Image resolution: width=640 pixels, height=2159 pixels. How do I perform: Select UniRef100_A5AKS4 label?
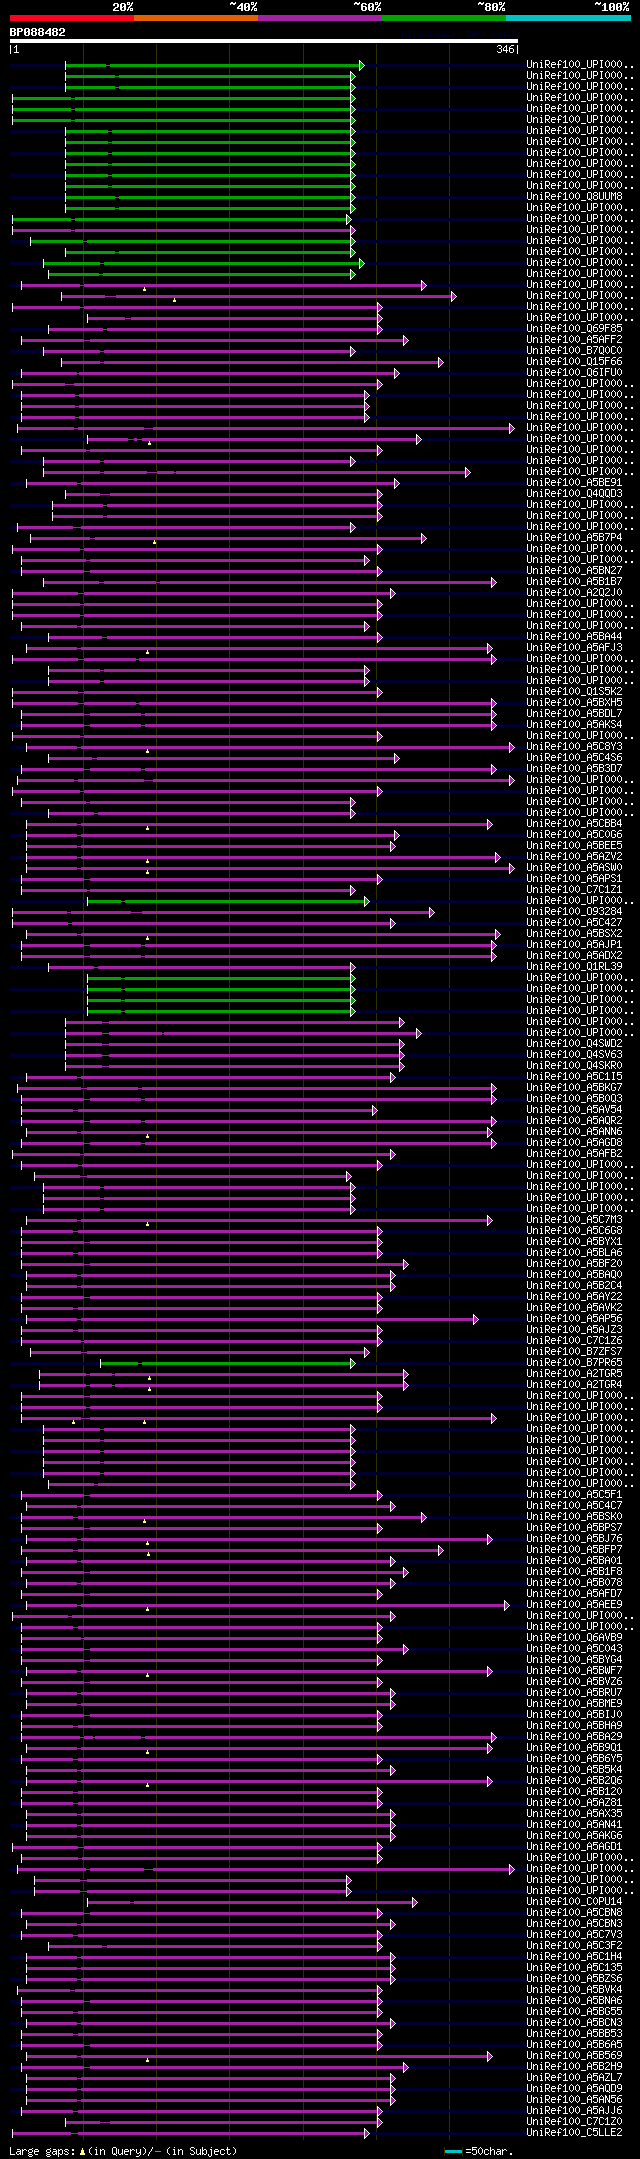pyautogui.click(x=574, y=725)
